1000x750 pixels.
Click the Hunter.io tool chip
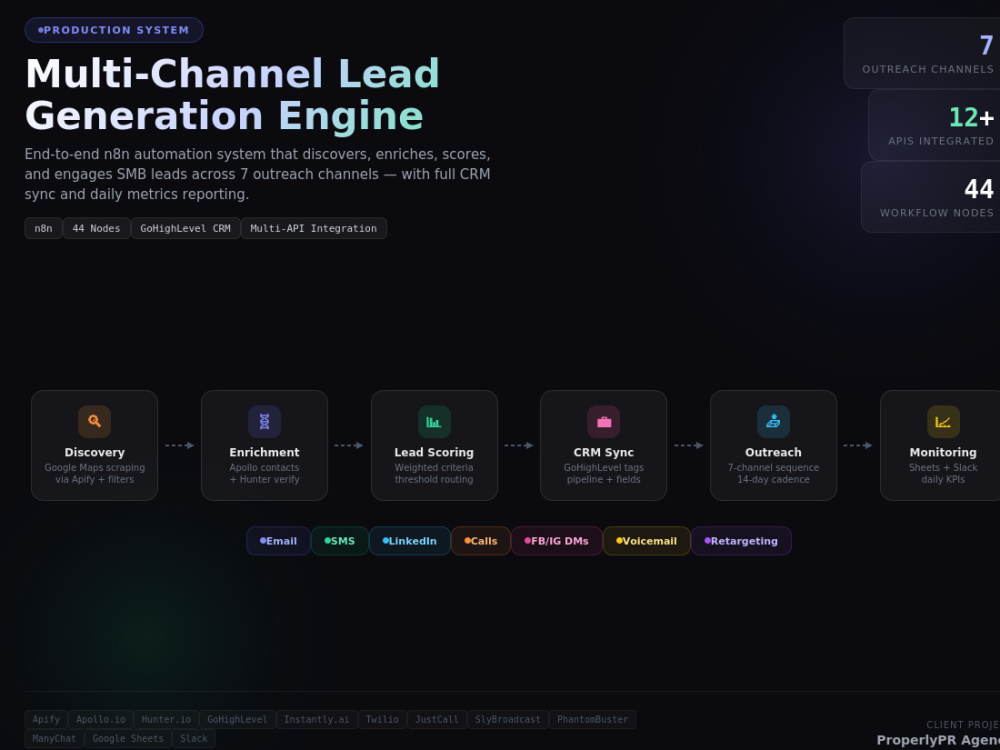pyautogui.click(x=166, y=719)
